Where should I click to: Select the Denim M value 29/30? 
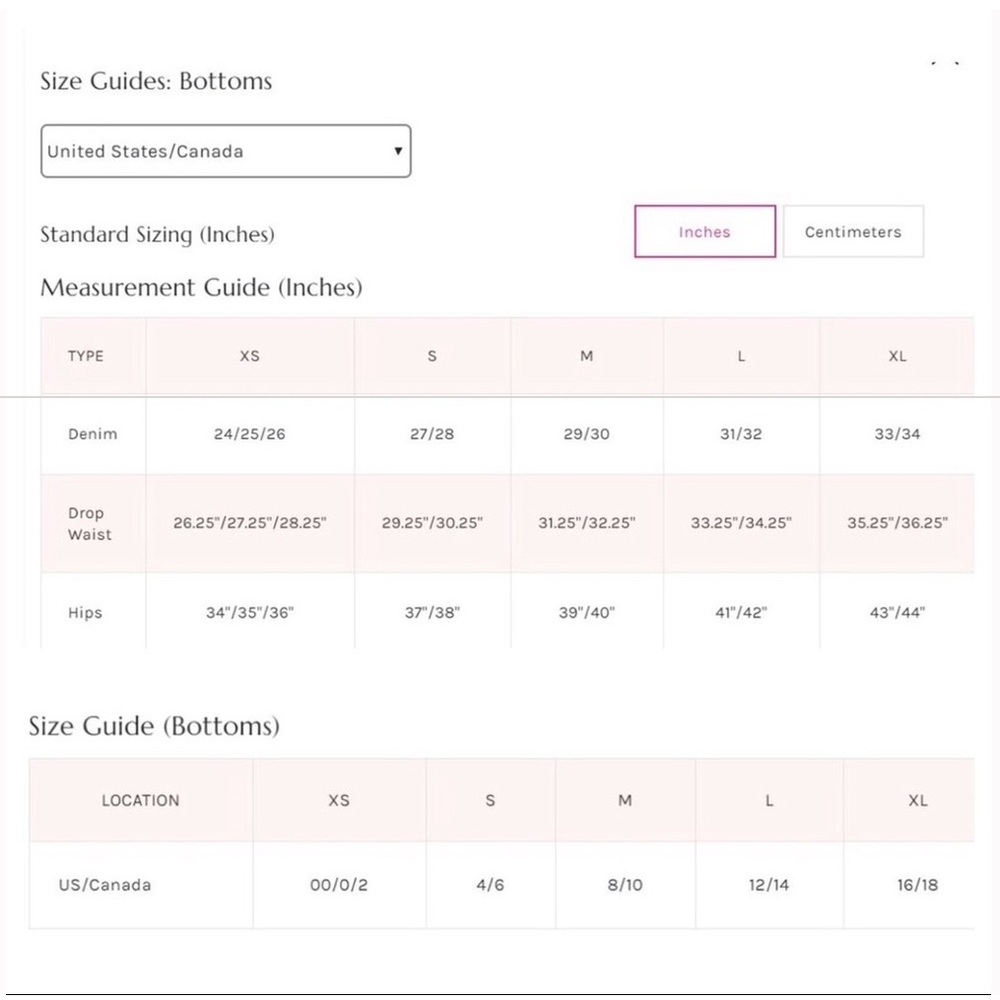tap(587, 434)
